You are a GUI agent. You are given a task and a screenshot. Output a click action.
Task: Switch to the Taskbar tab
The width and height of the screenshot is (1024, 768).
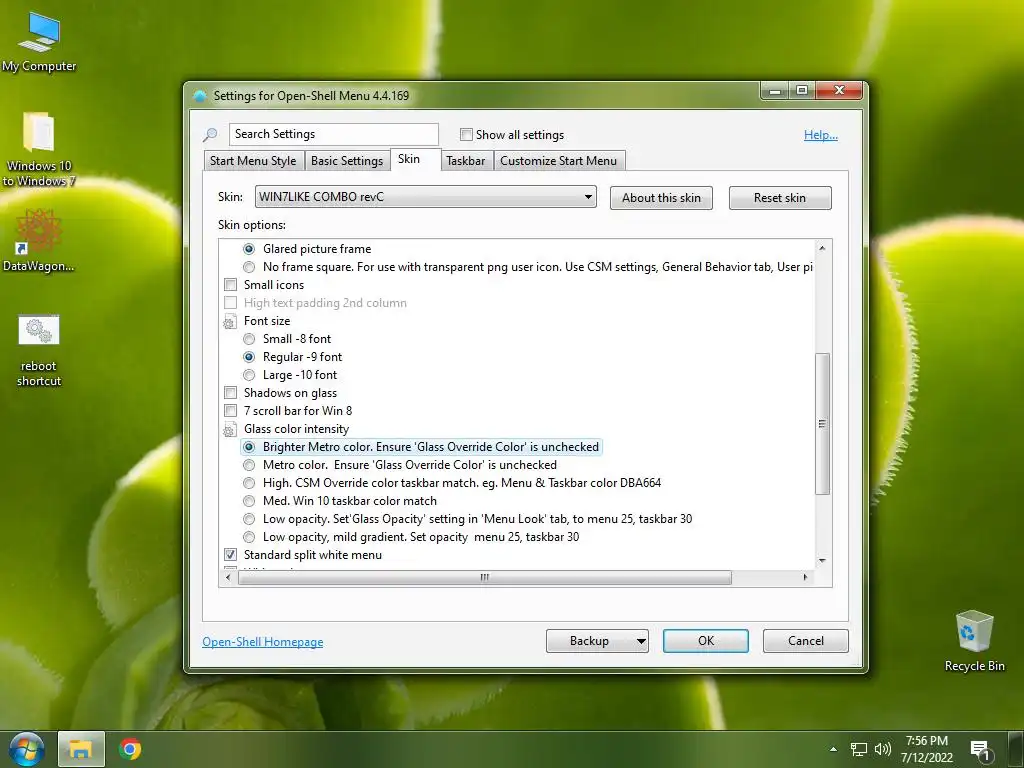[x=466, y=161]
